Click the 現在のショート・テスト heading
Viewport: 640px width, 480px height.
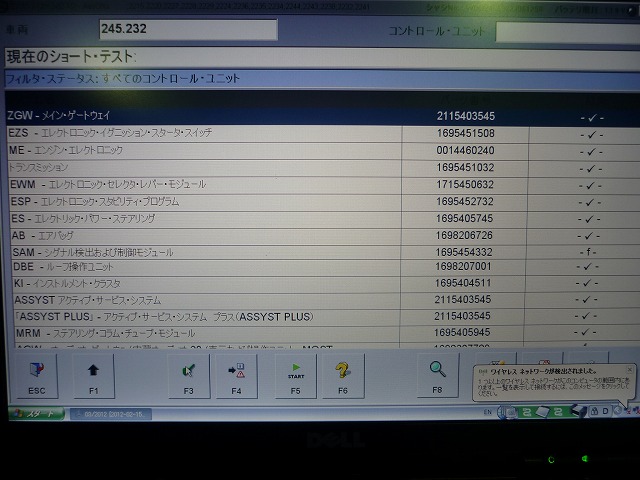point(71,57)
